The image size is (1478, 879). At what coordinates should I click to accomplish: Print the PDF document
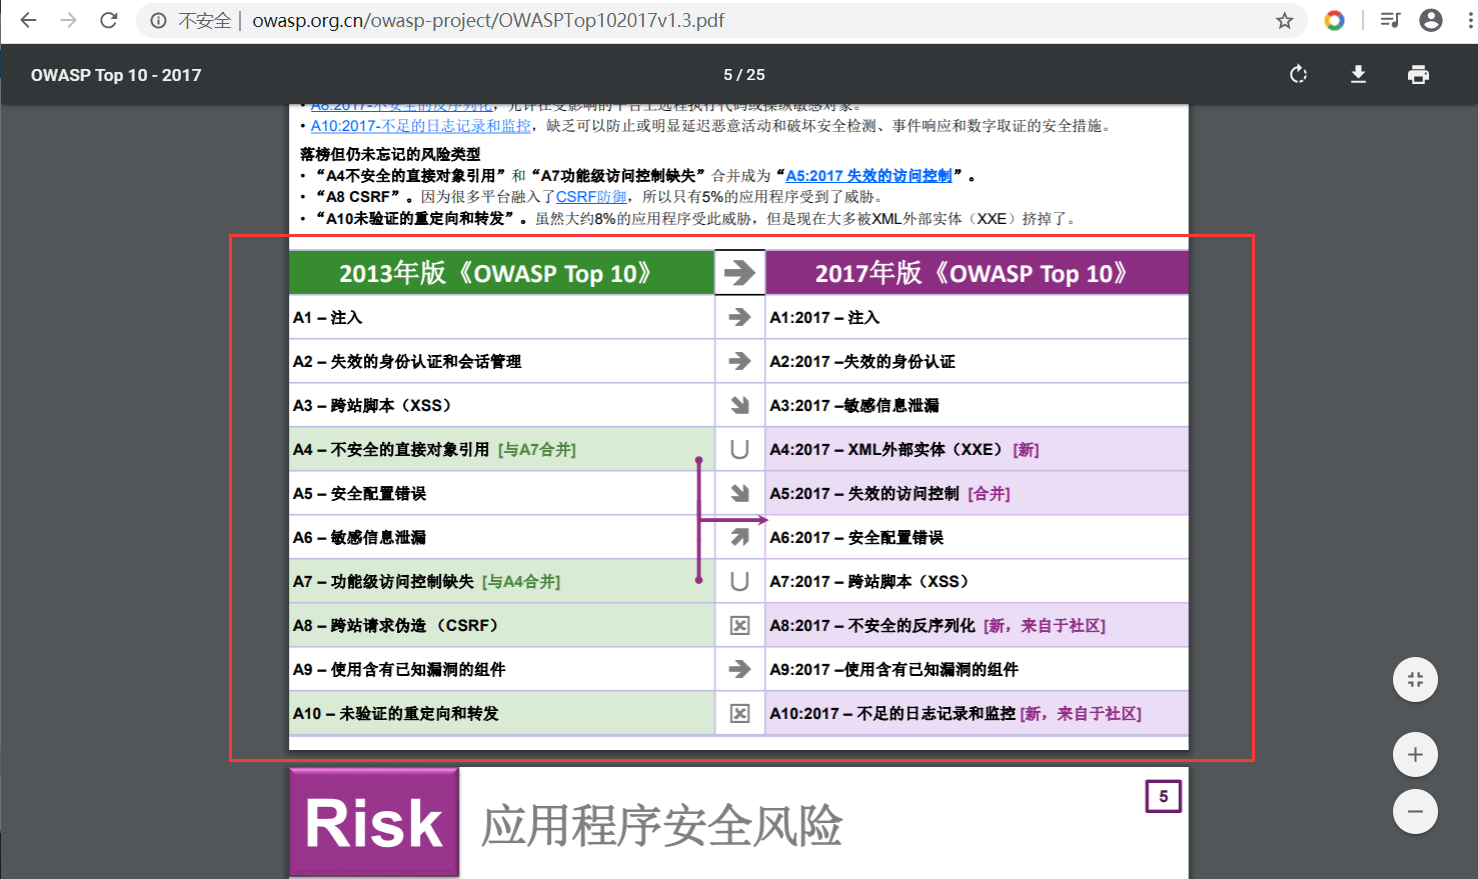pyautogui.click(x=1418, y=74)
